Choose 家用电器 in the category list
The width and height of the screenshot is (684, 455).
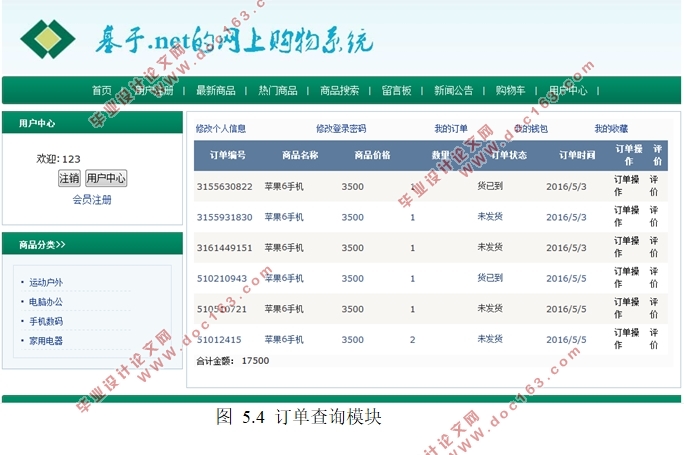click(46, 341)
